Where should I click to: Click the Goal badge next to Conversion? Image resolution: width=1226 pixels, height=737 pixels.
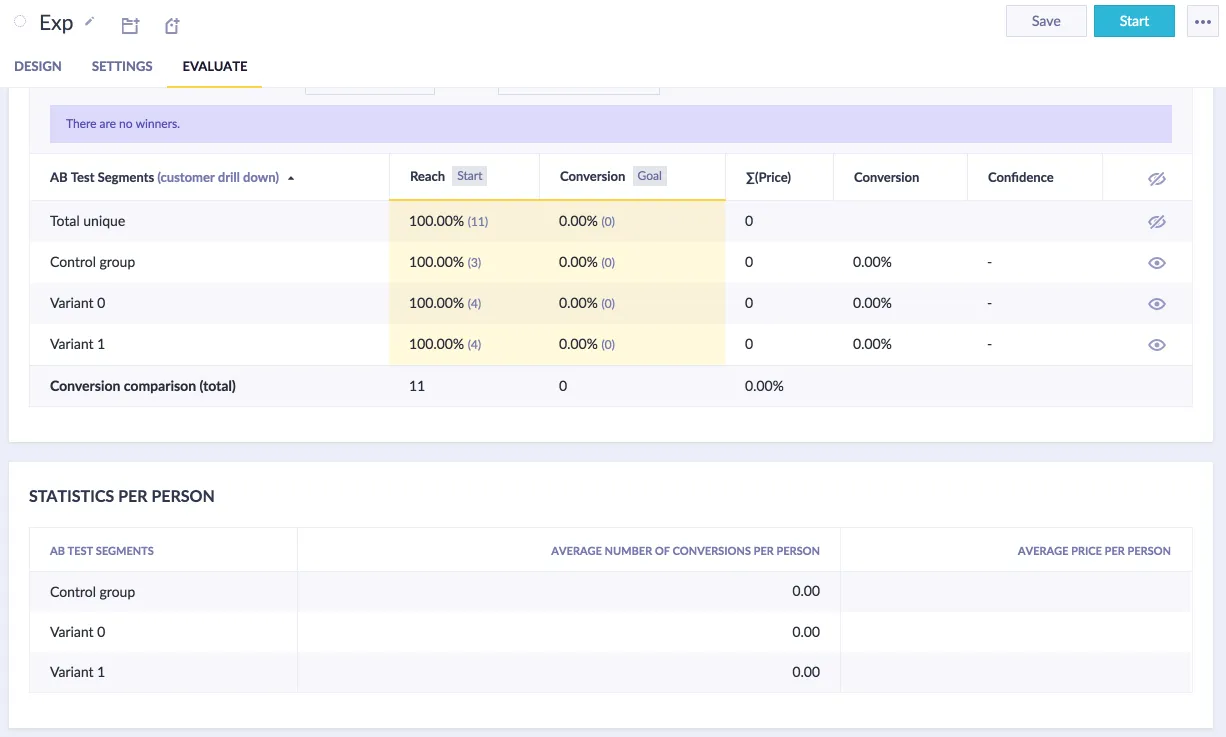[x=650, y=176]
